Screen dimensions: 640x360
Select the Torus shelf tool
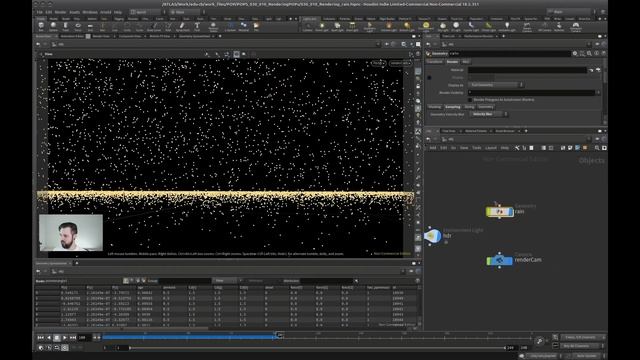pos(78,27)
